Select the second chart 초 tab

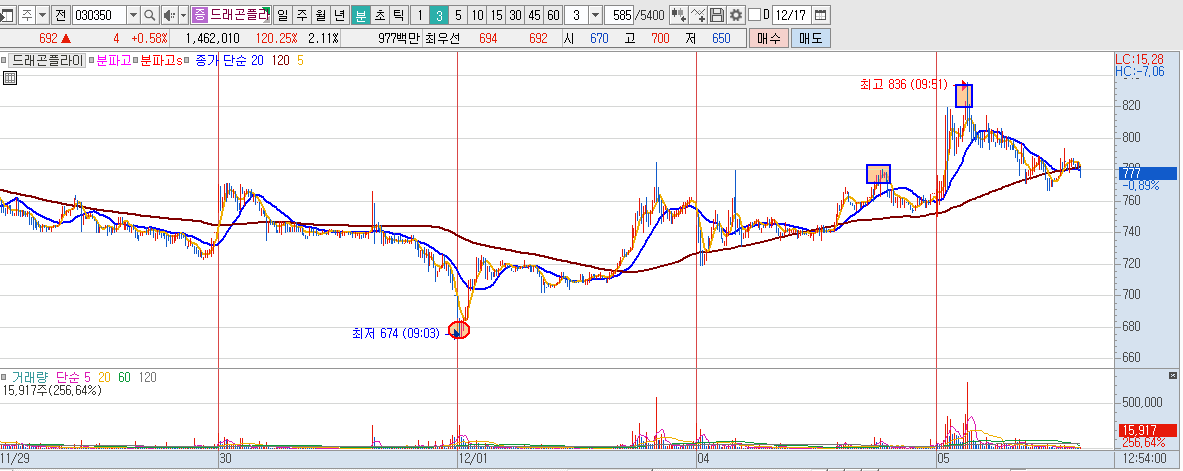(379, 14)
